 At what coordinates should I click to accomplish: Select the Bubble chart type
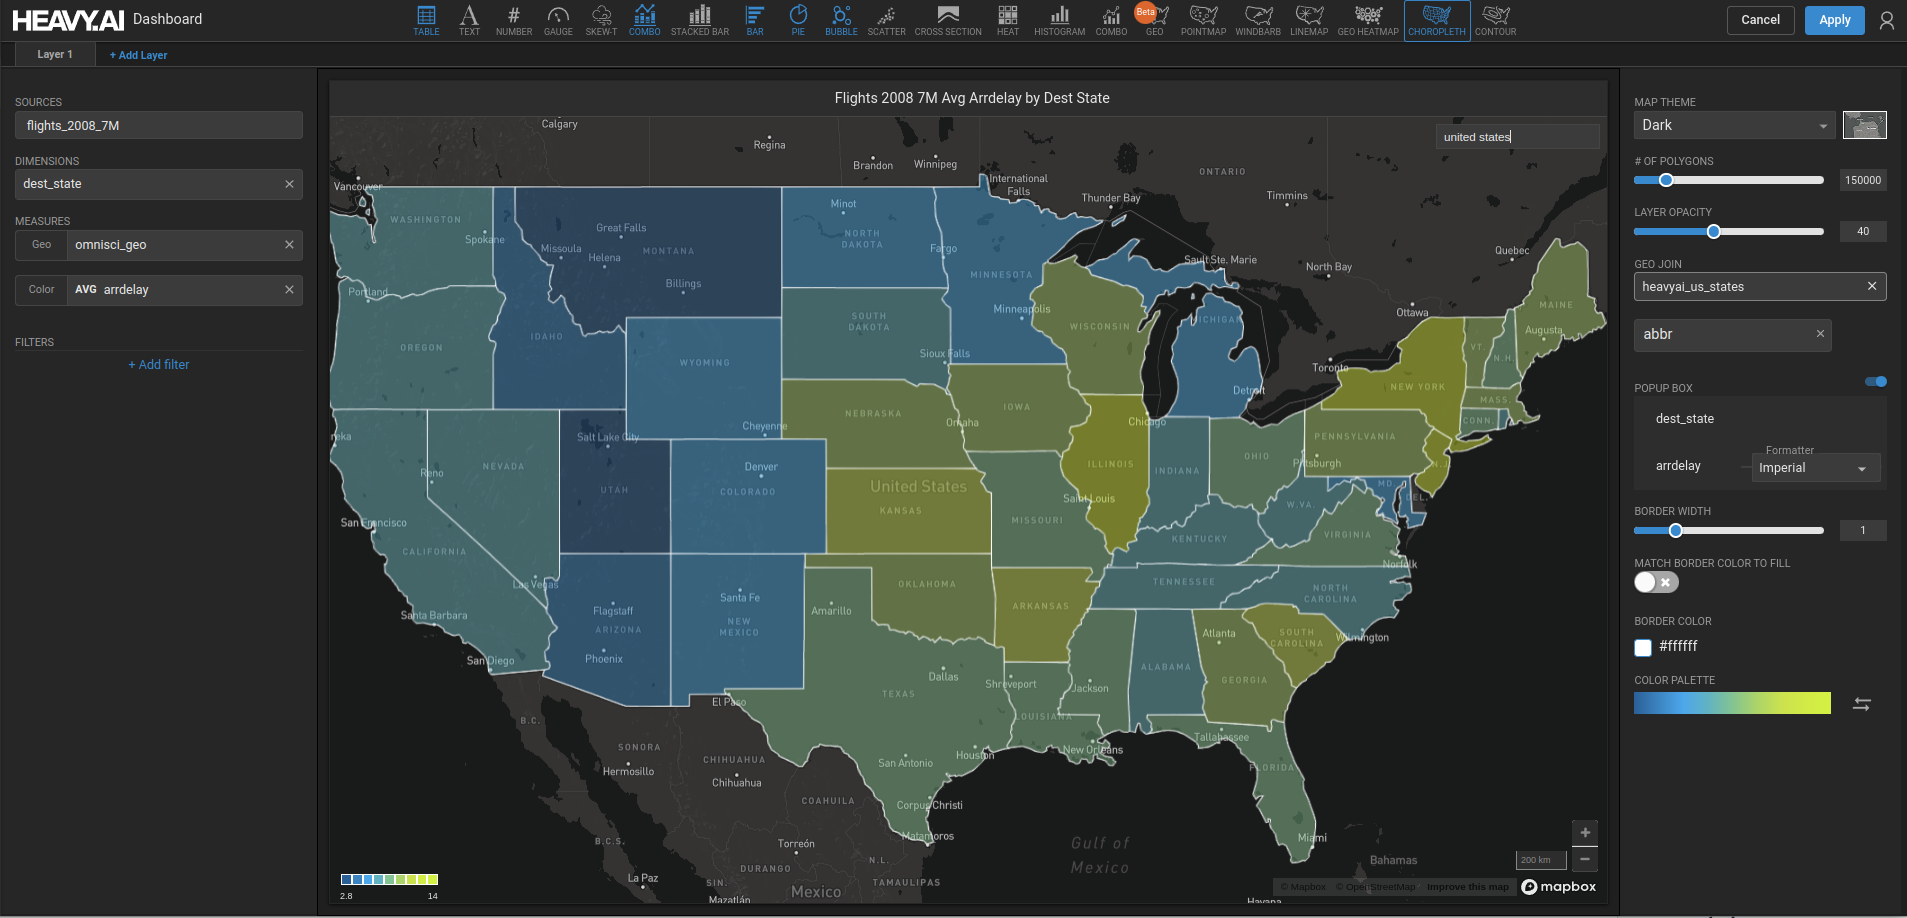click(x=841, y=20)
